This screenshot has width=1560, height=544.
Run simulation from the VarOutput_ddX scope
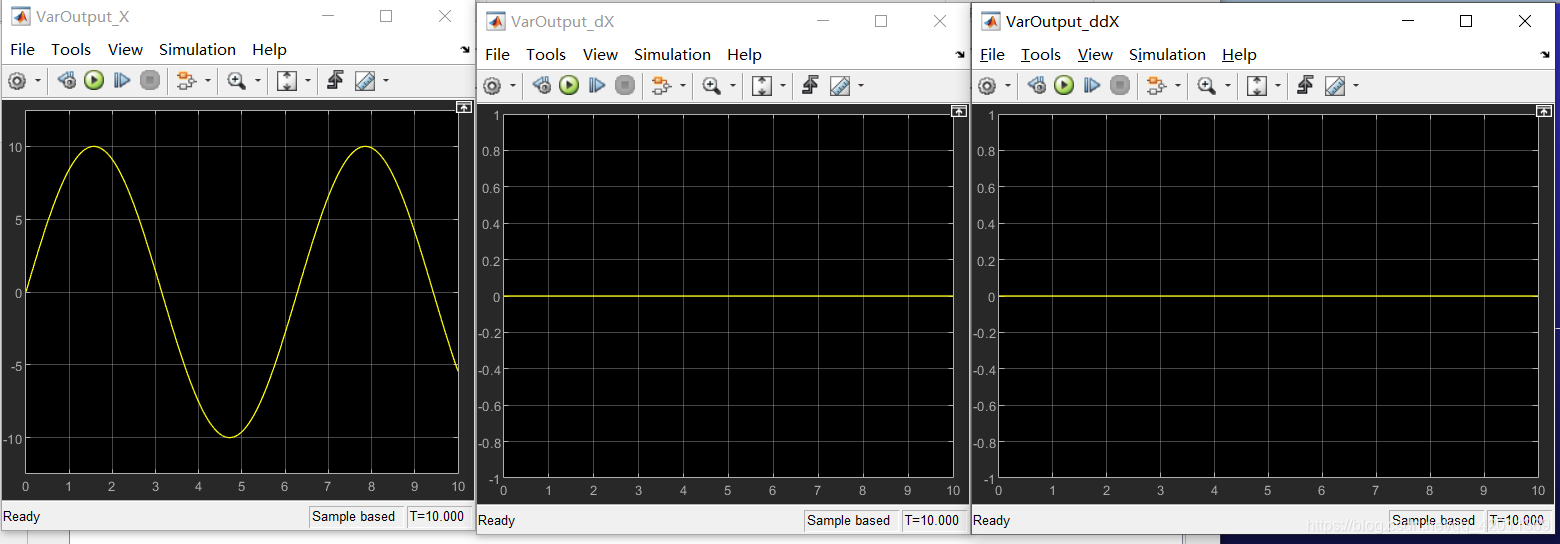tap(1064, 86)
